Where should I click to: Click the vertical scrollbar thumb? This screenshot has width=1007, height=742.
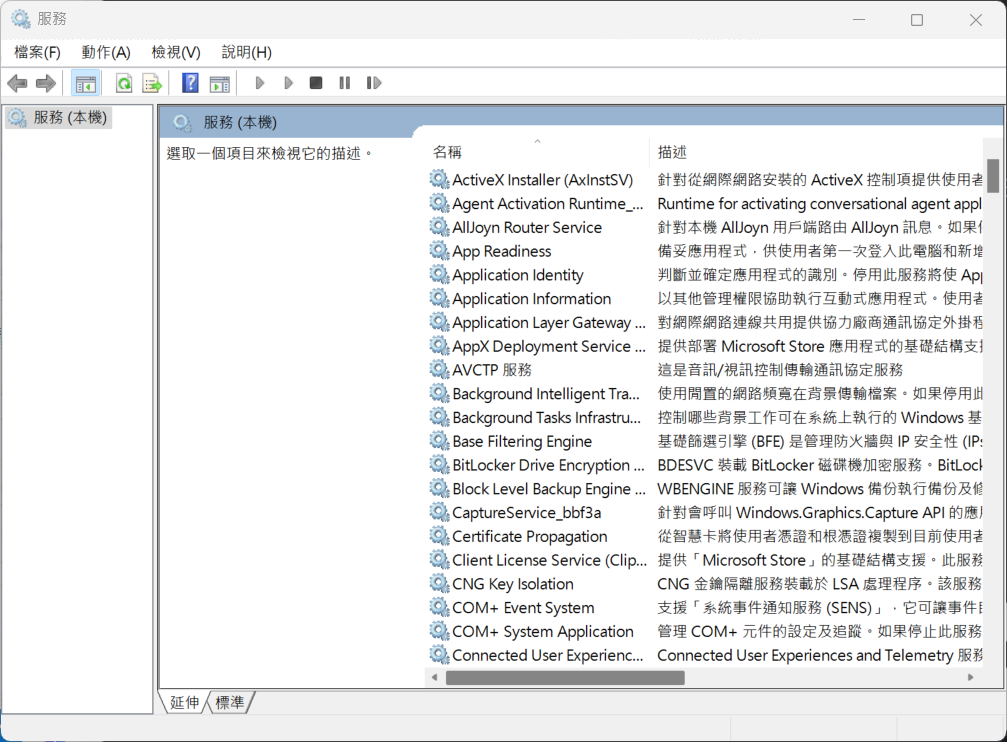click(993, 176)
